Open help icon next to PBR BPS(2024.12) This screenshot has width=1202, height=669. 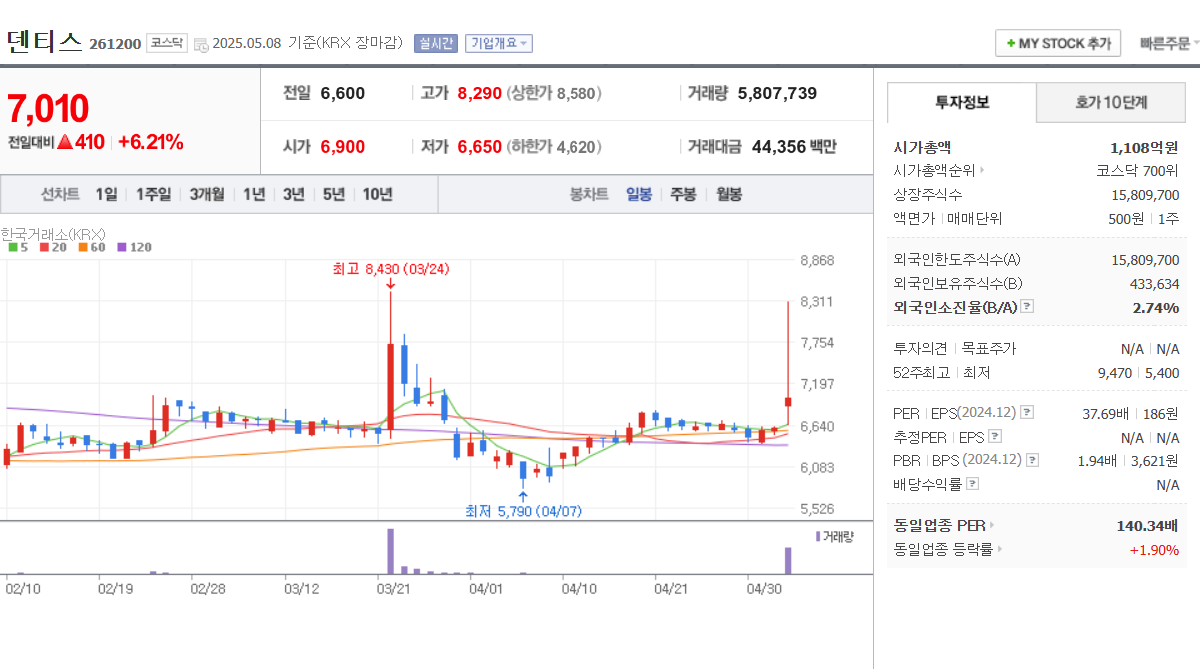1033,460
